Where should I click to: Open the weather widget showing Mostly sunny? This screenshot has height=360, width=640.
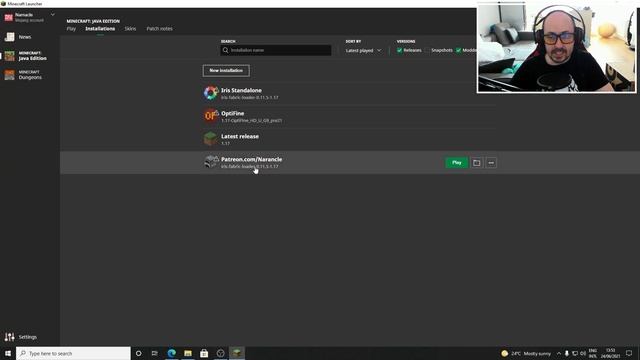526,353
